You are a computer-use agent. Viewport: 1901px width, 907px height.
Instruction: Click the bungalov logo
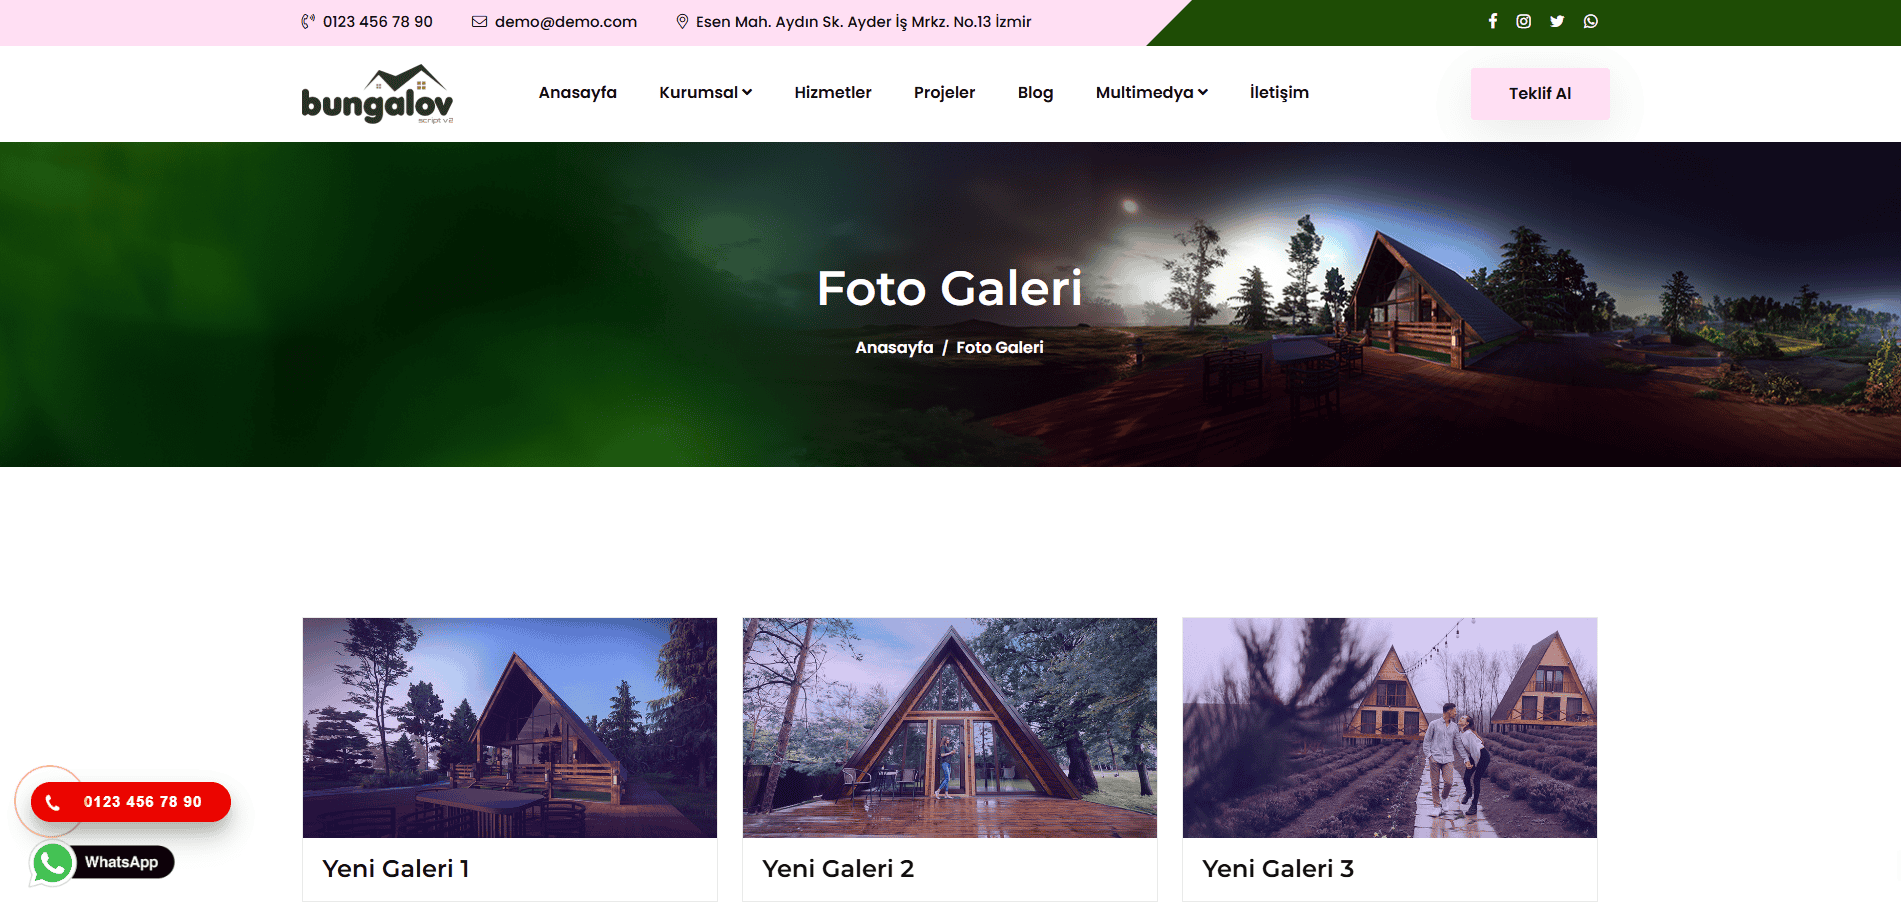tap(377, 94)
